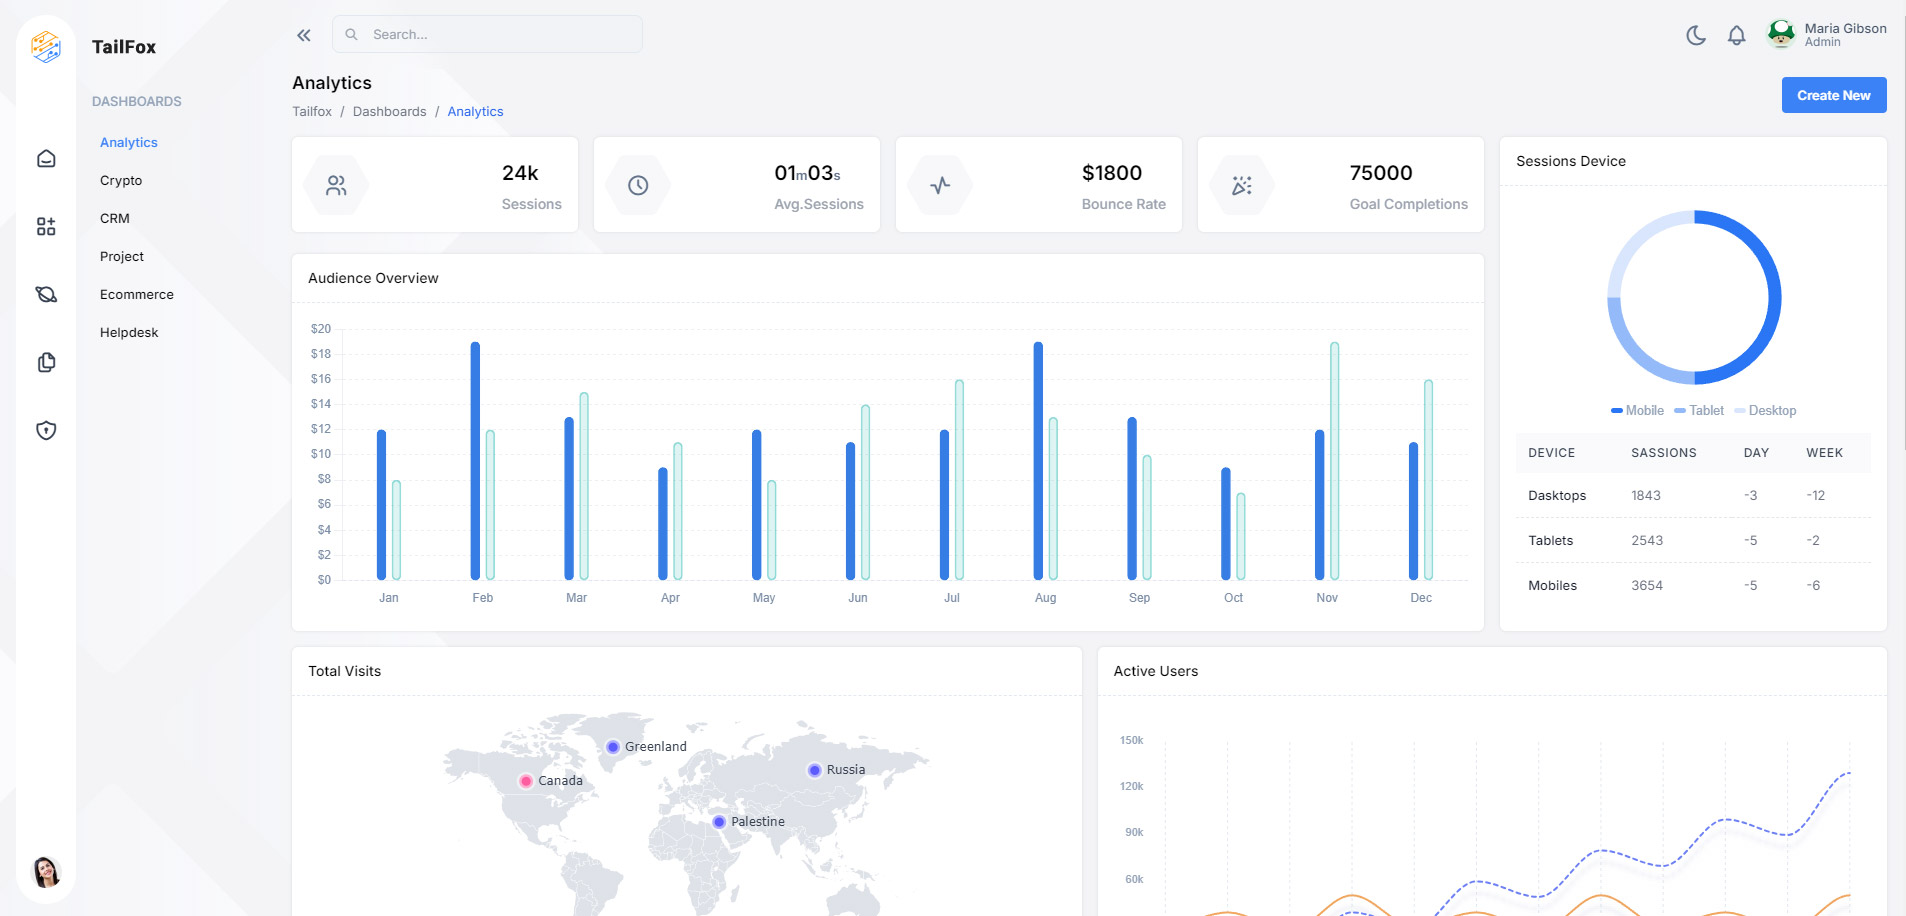Open the pages copy sidebar icon
Screen dimensions: 1906x916
tap(46, 363)
